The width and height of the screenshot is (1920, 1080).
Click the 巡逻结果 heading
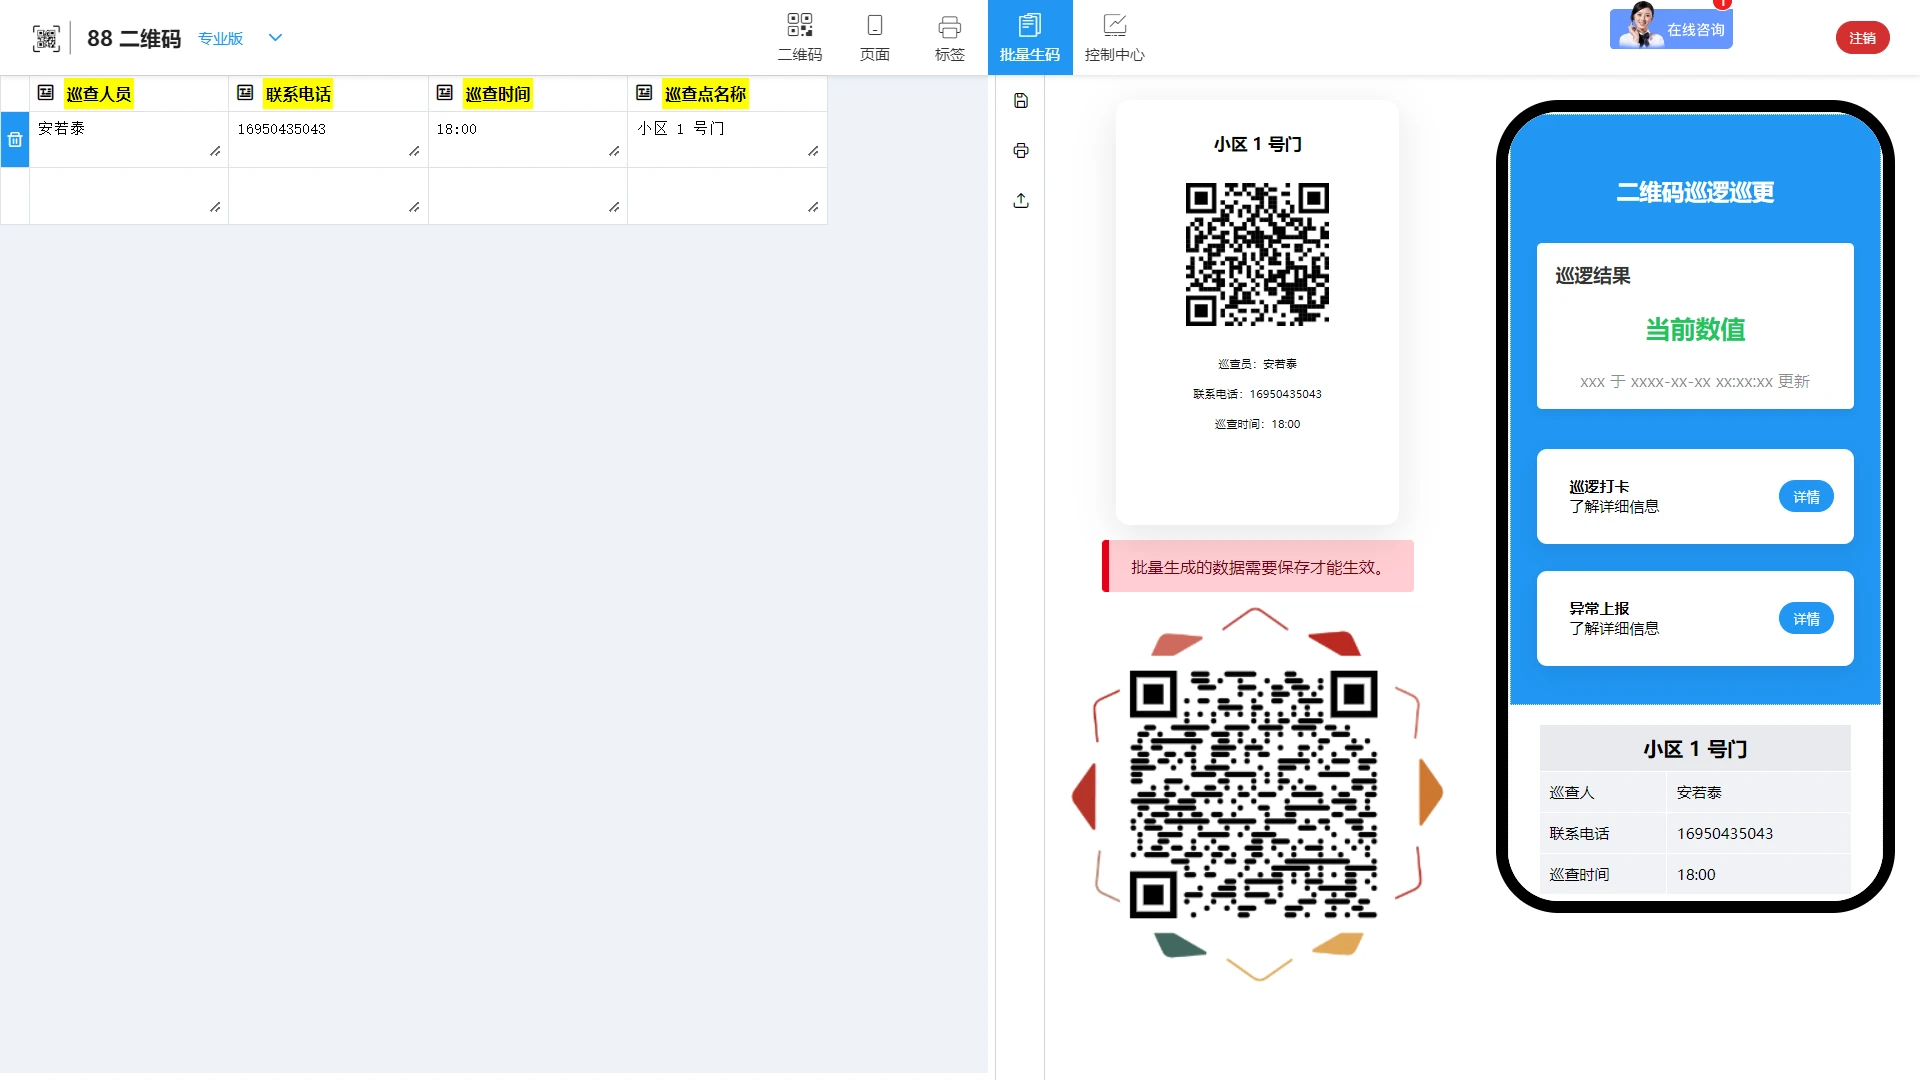click(1593, 276)
